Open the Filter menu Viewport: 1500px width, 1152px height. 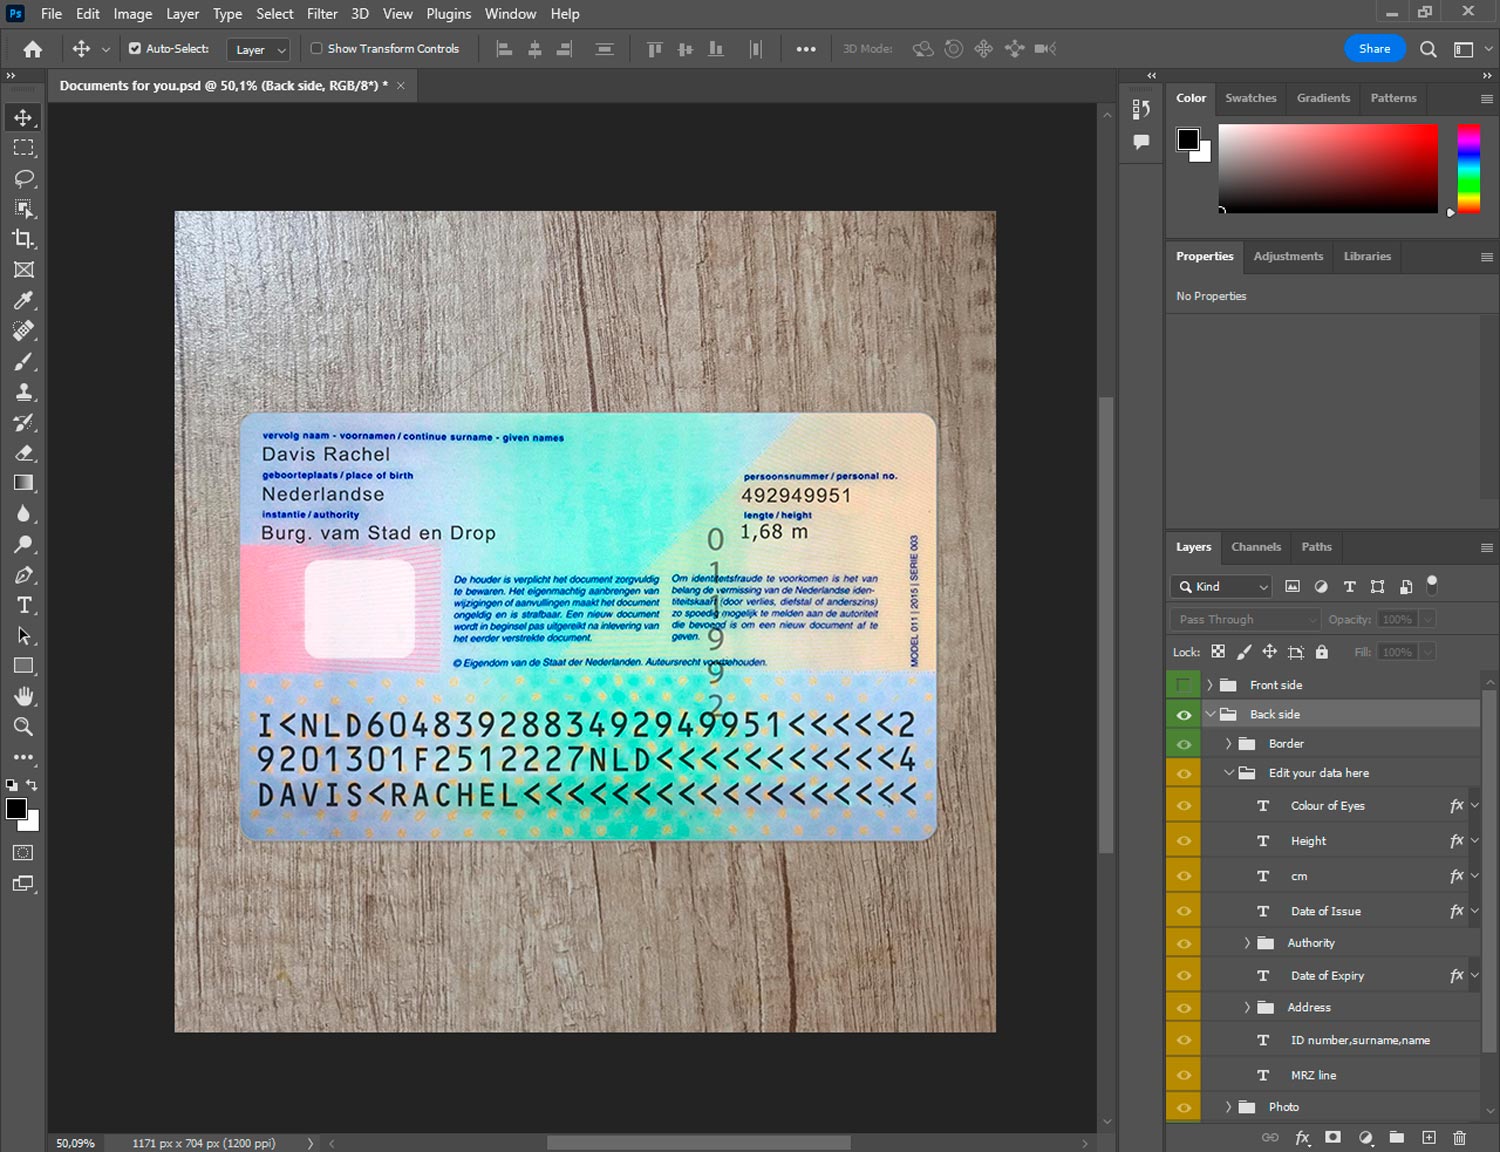coord(321,14)
